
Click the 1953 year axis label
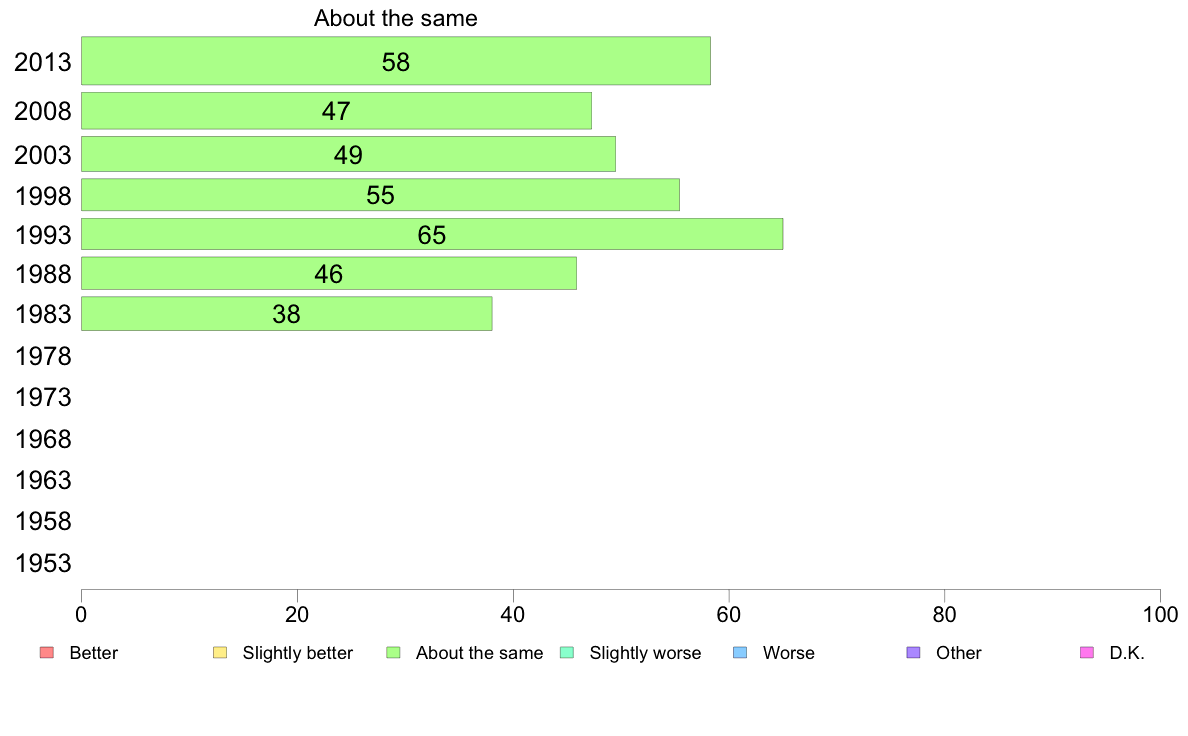coord(43,563)
